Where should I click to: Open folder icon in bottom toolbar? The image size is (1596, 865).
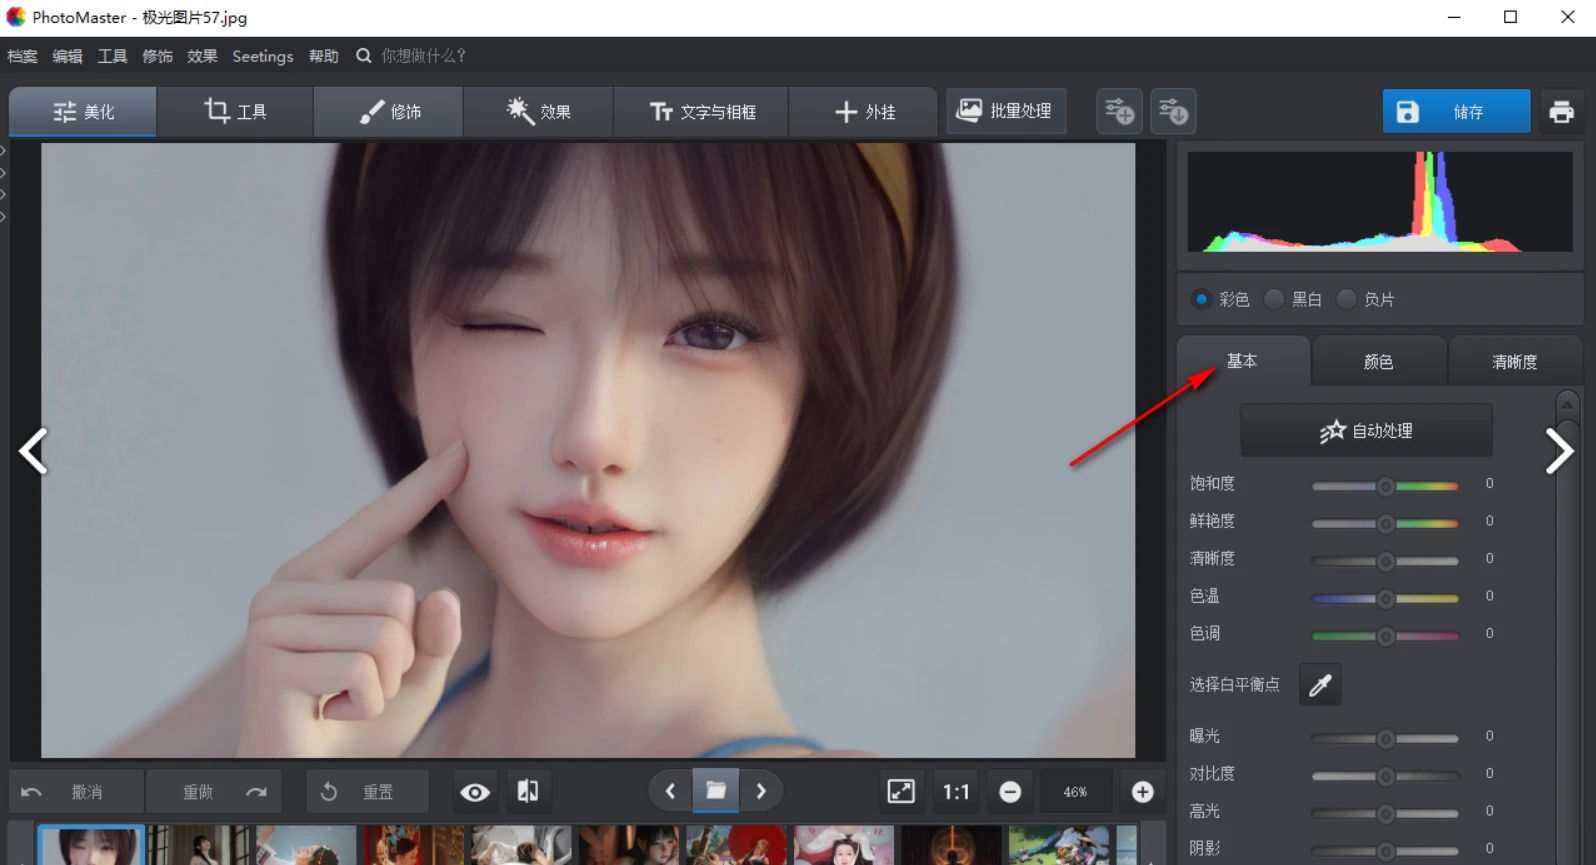tap(716, 791)
